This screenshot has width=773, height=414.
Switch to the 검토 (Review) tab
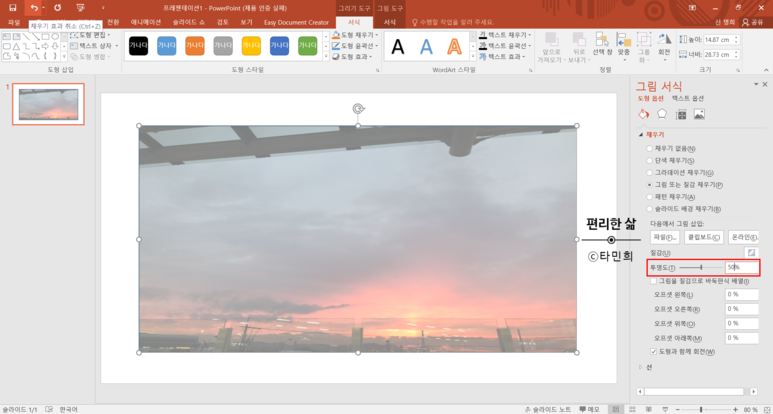[x=223, y=22]
